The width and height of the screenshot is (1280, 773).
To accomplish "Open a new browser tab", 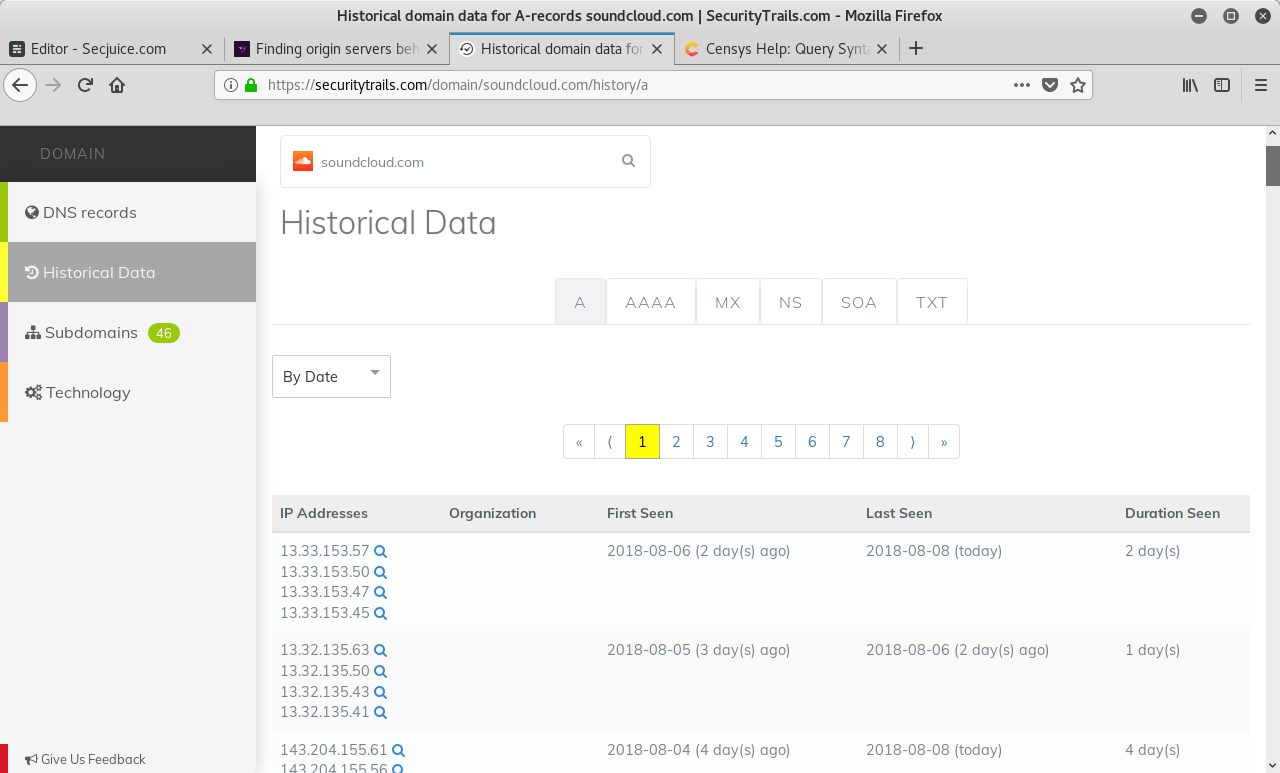I will tap(915, 48).
